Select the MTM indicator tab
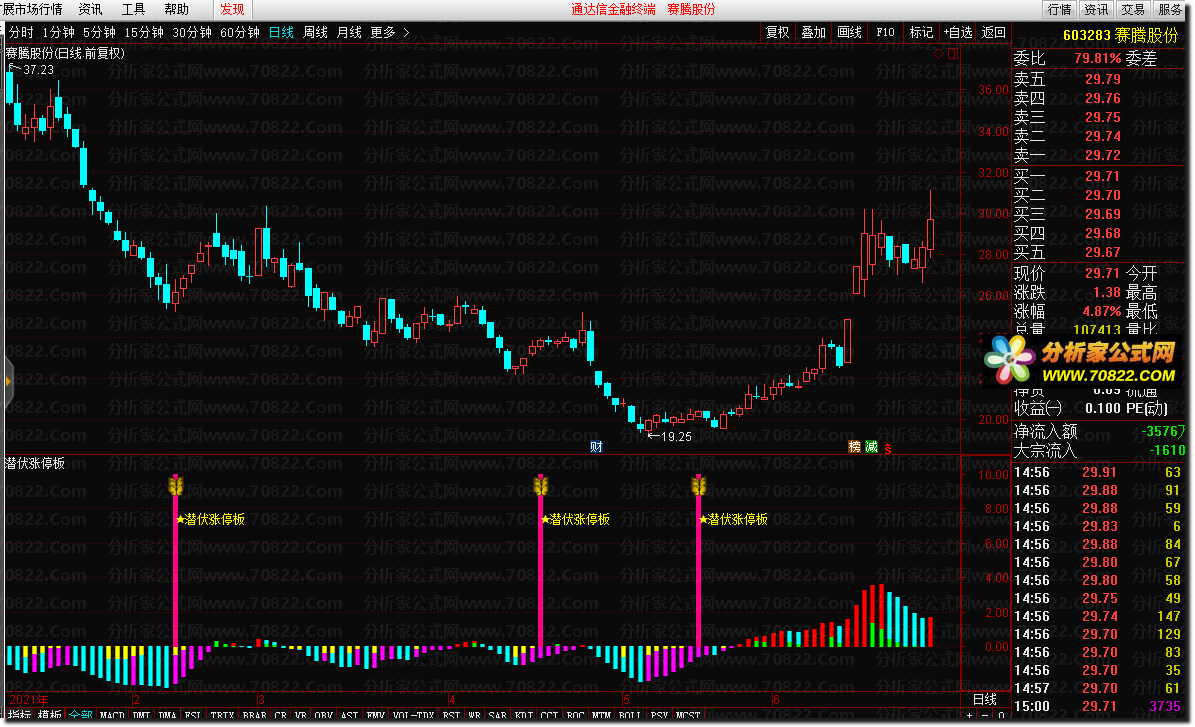This screenshot has height=727, width=1195. point(601,715)
